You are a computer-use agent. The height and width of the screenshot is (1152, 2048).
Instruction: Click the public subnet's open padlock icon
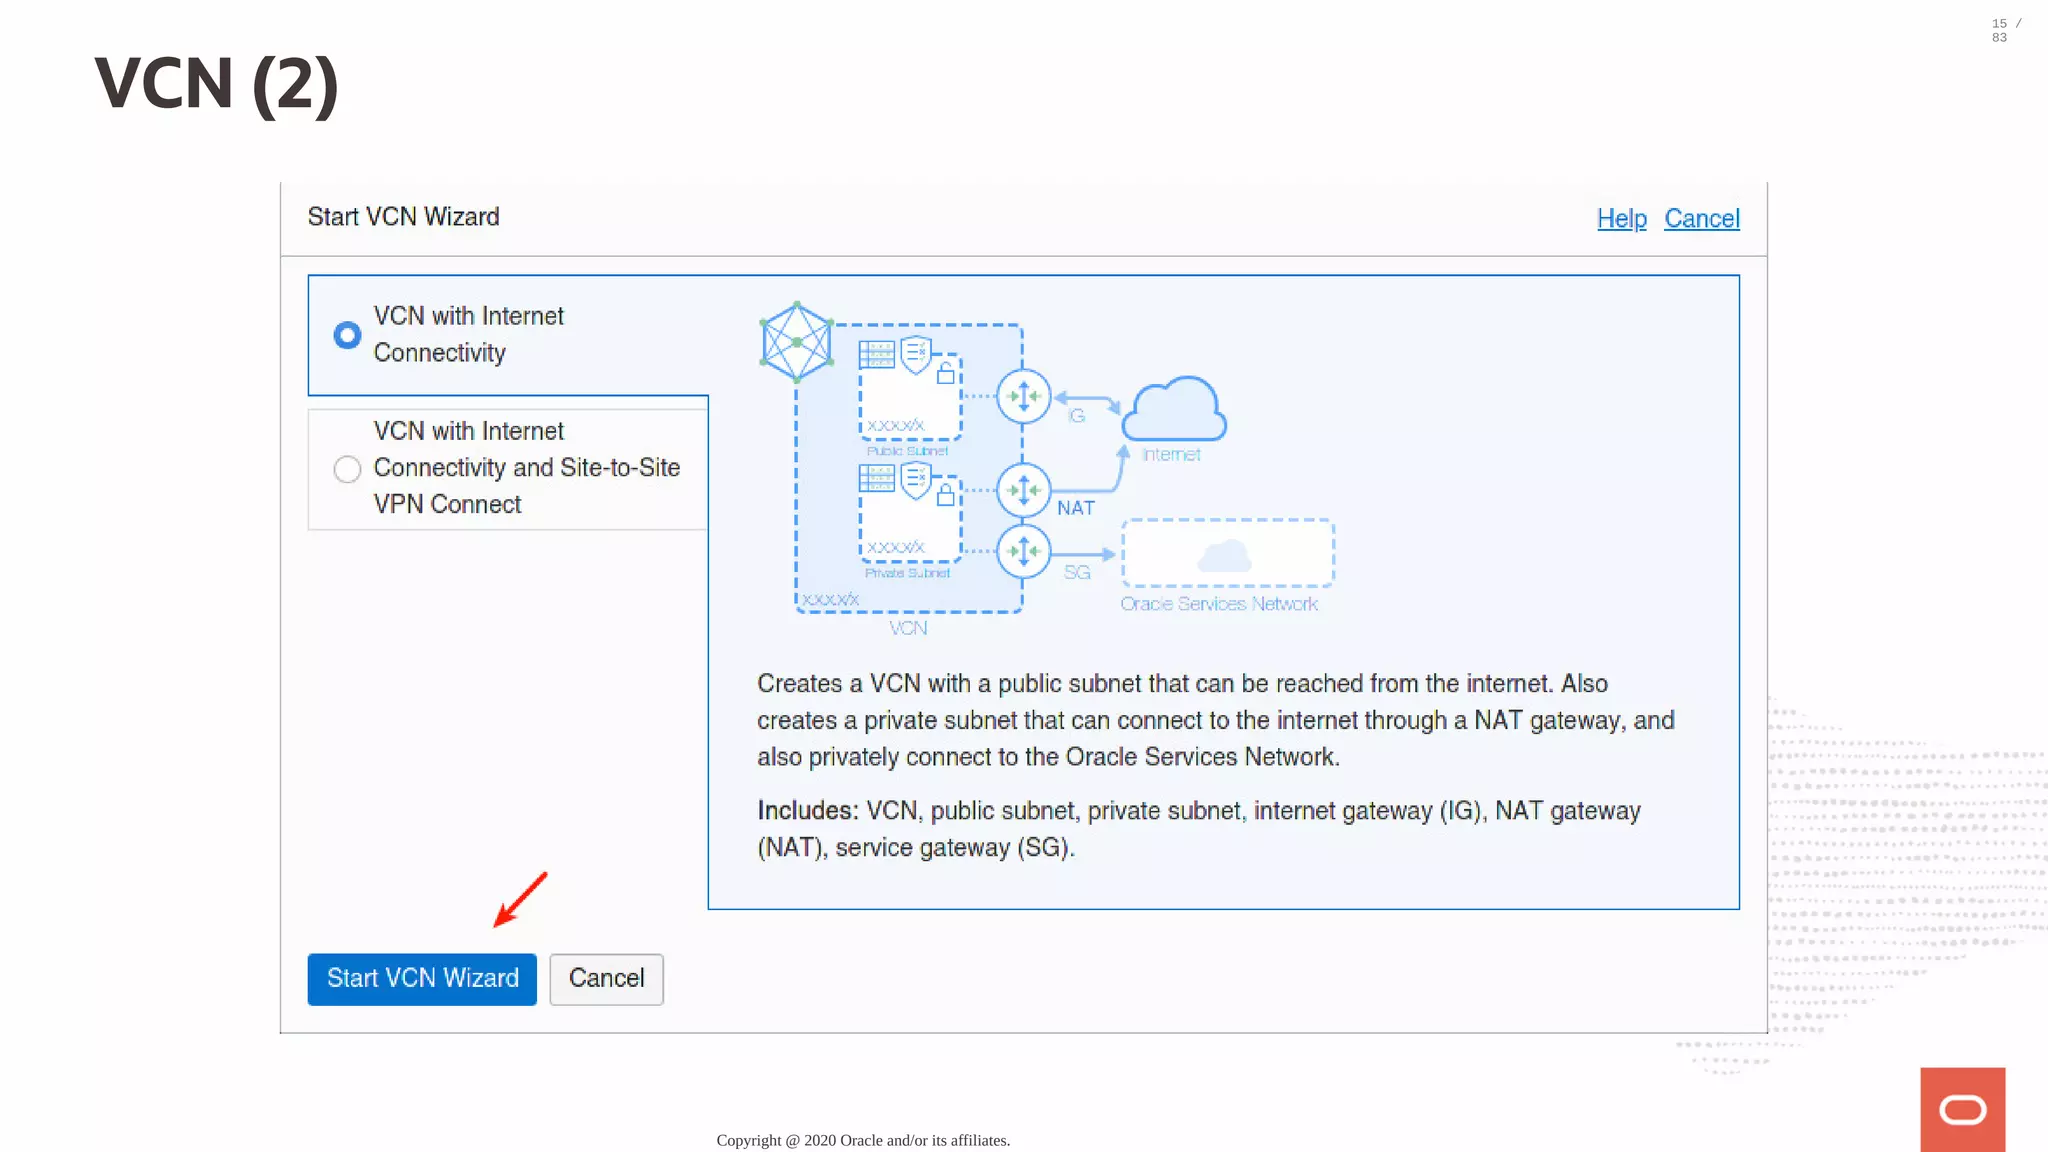pos(945,373)
